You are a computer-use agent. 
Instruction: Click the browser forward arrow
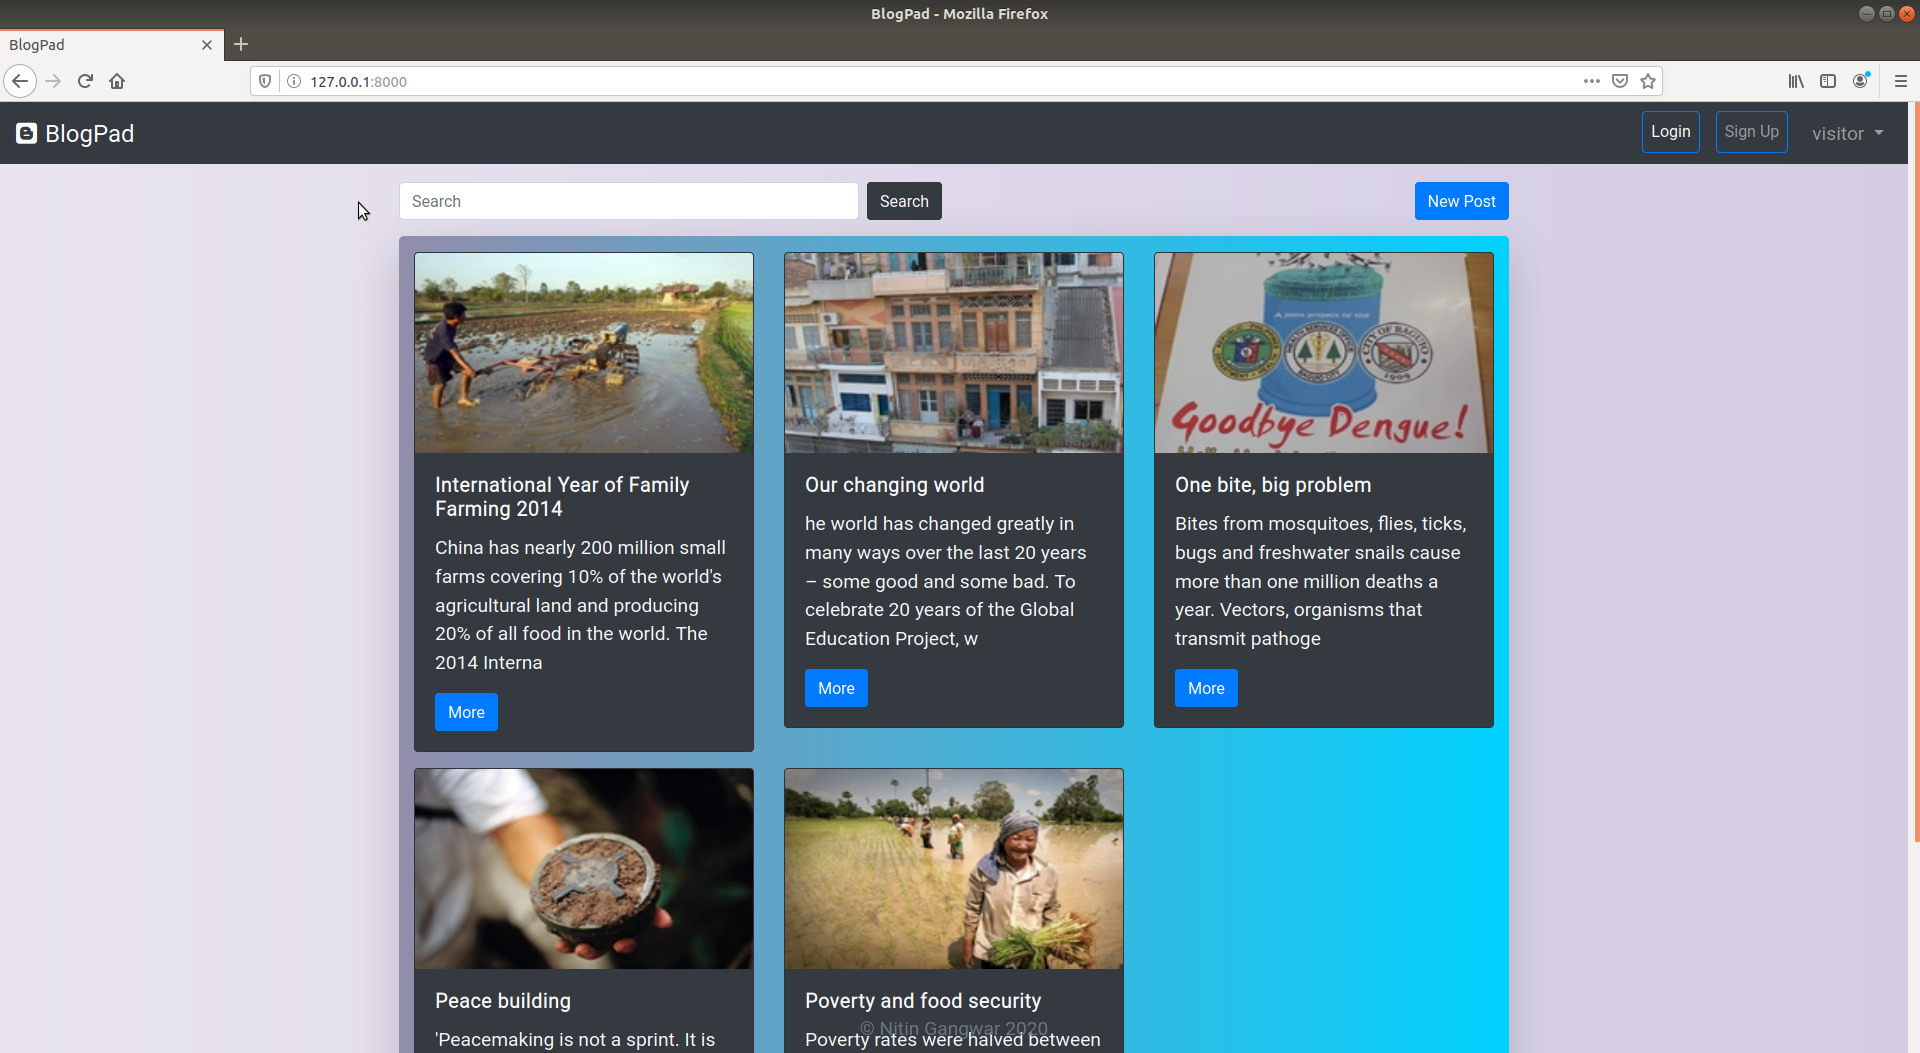tap(53, 81)
